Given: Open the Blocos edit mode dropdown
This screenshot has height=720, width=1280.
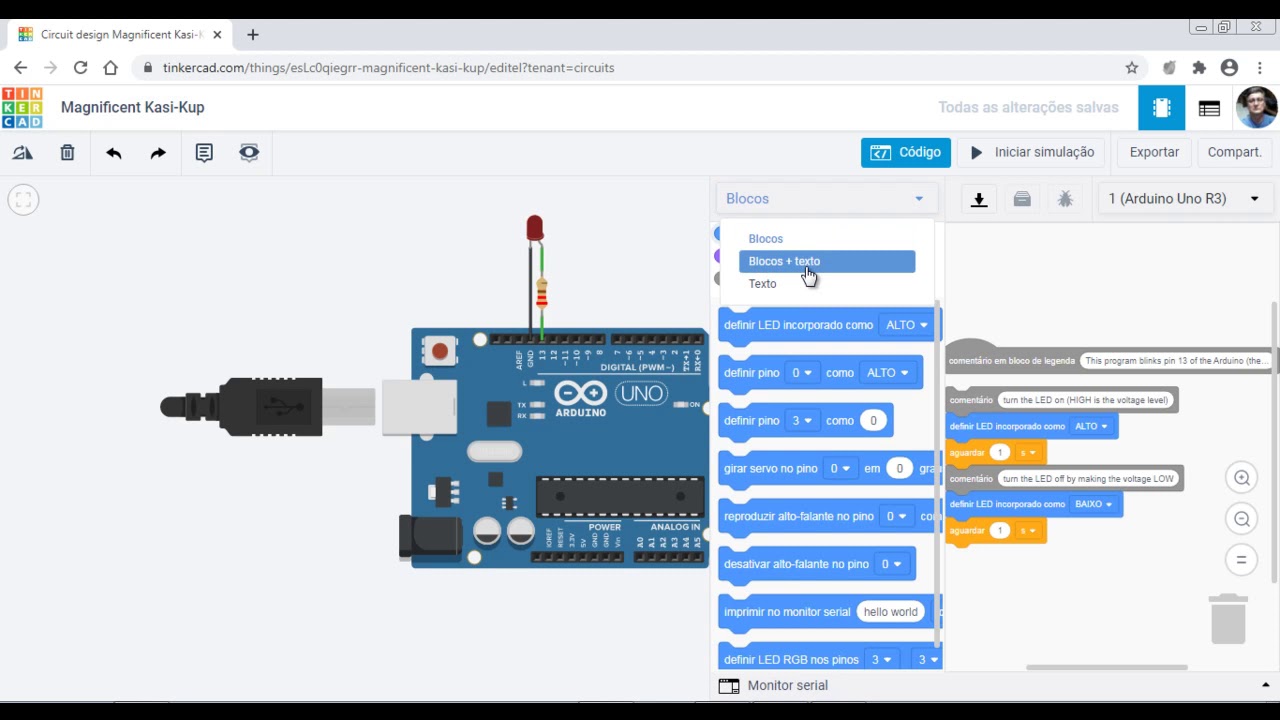Looking at the screenshot, I should click(825, 199).
